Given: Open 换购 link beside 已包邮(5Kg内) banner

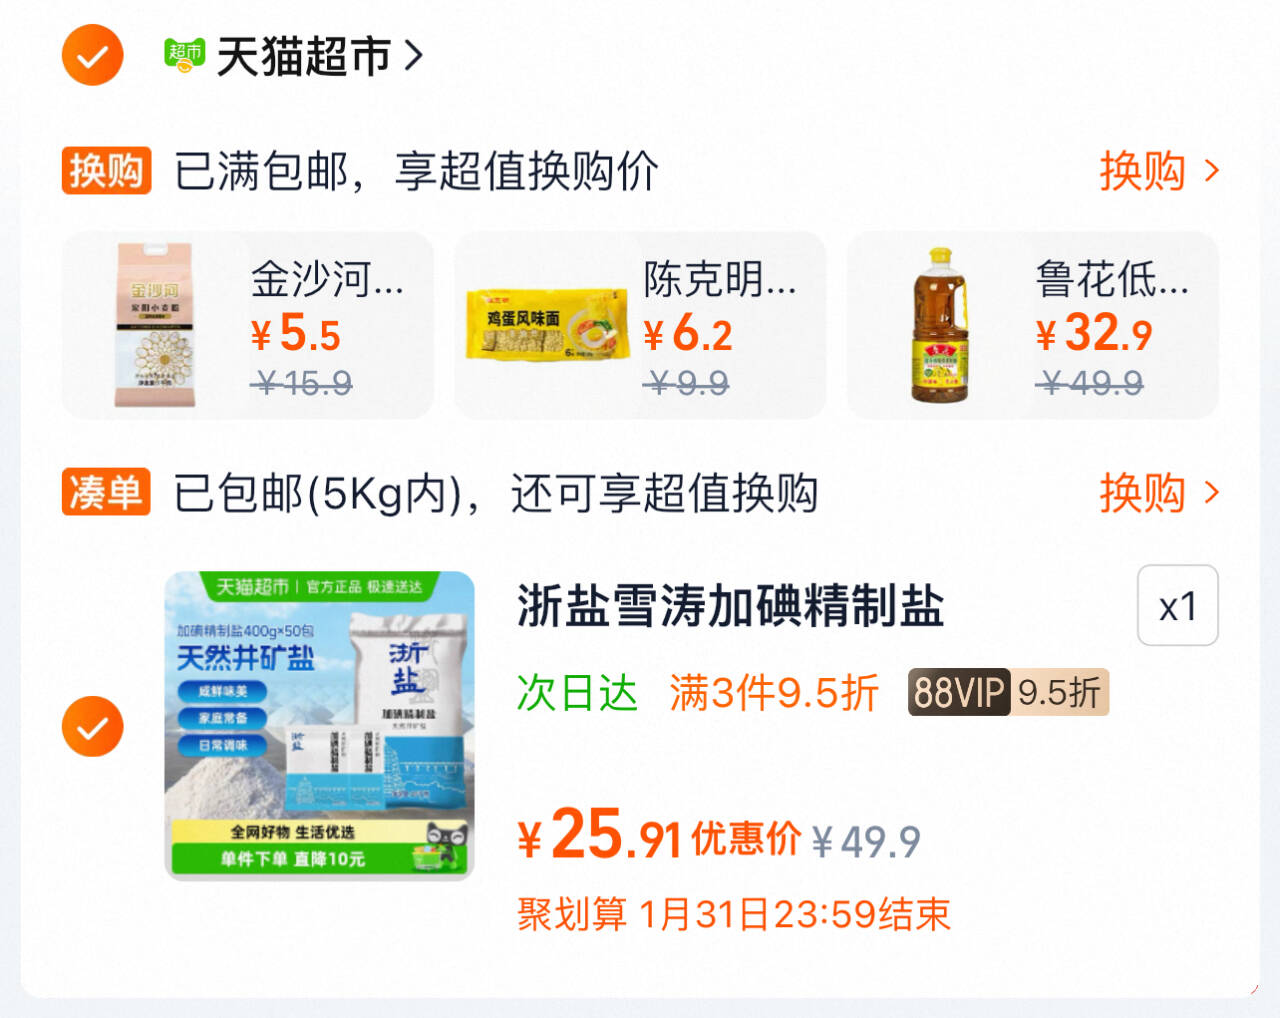Looking at the screenshot, I should [1142, 492].
